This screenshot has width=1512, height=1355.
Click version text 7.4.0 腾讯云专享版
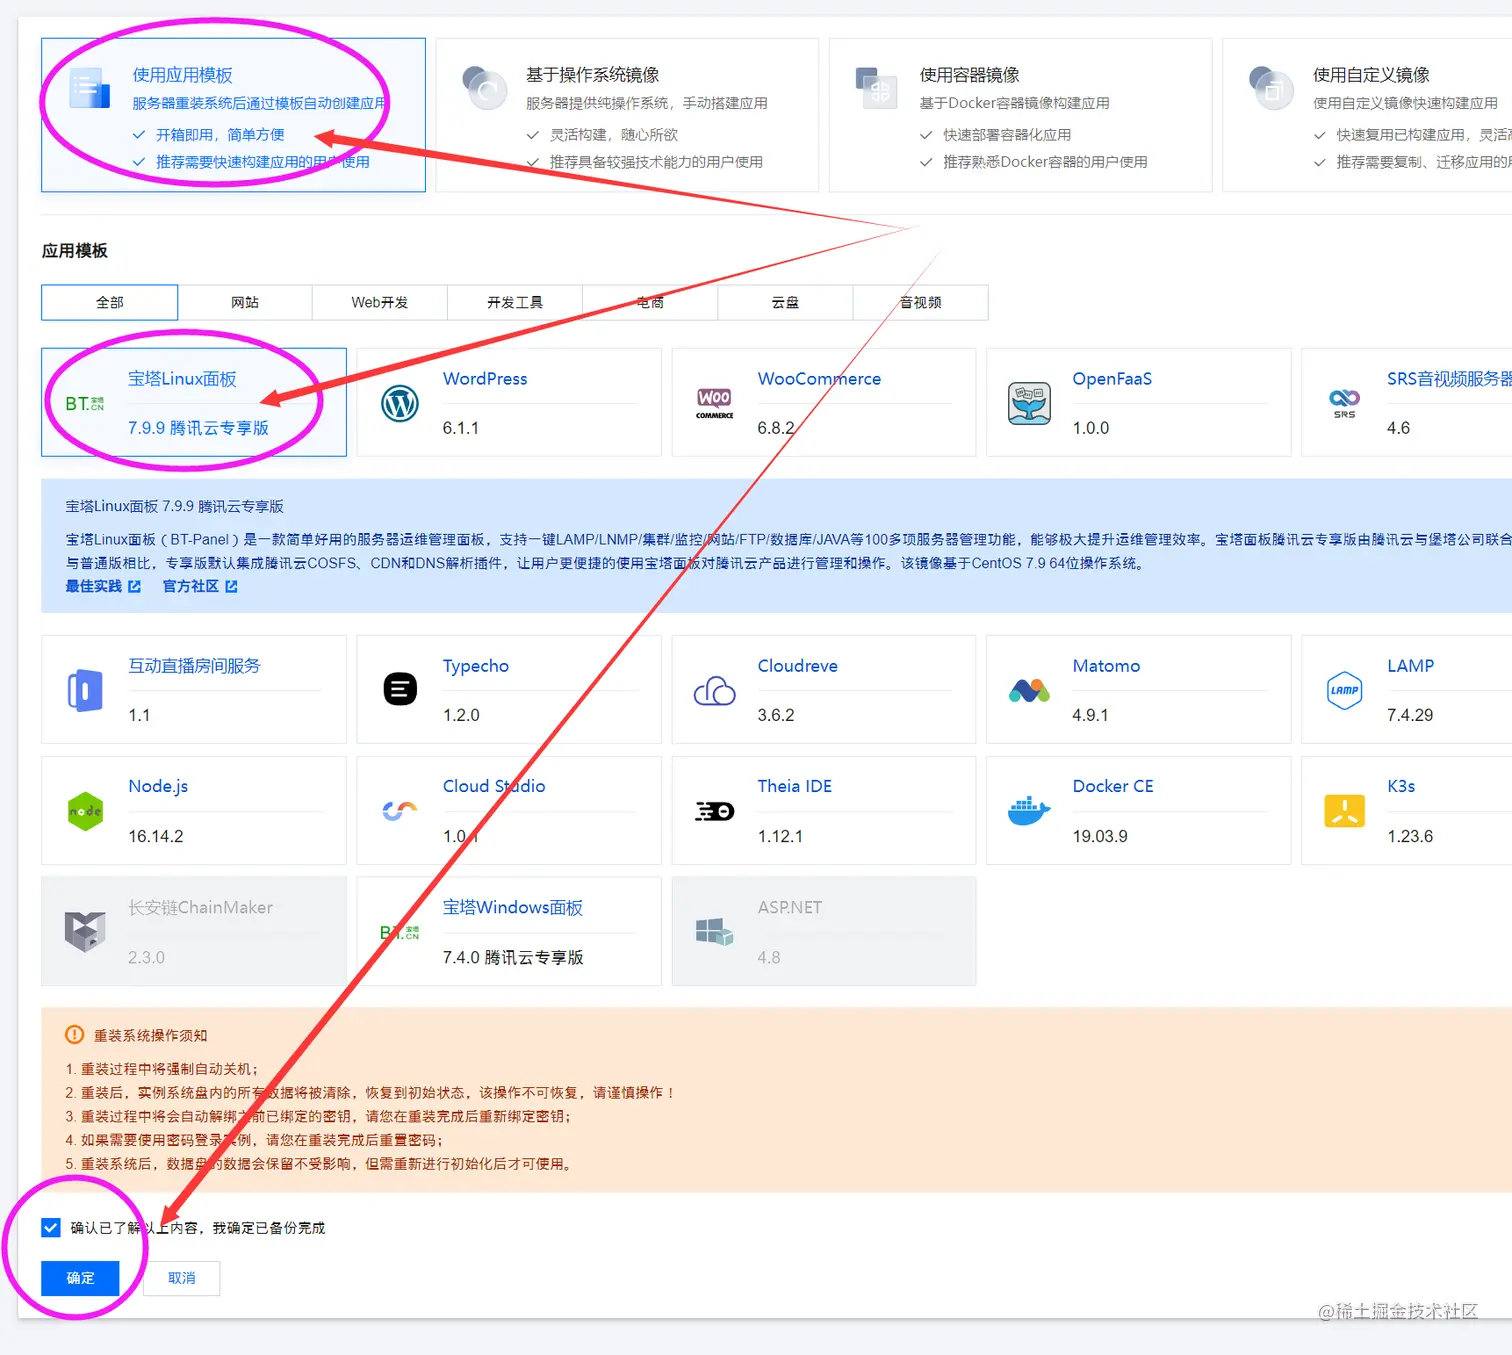coord(513,958)
